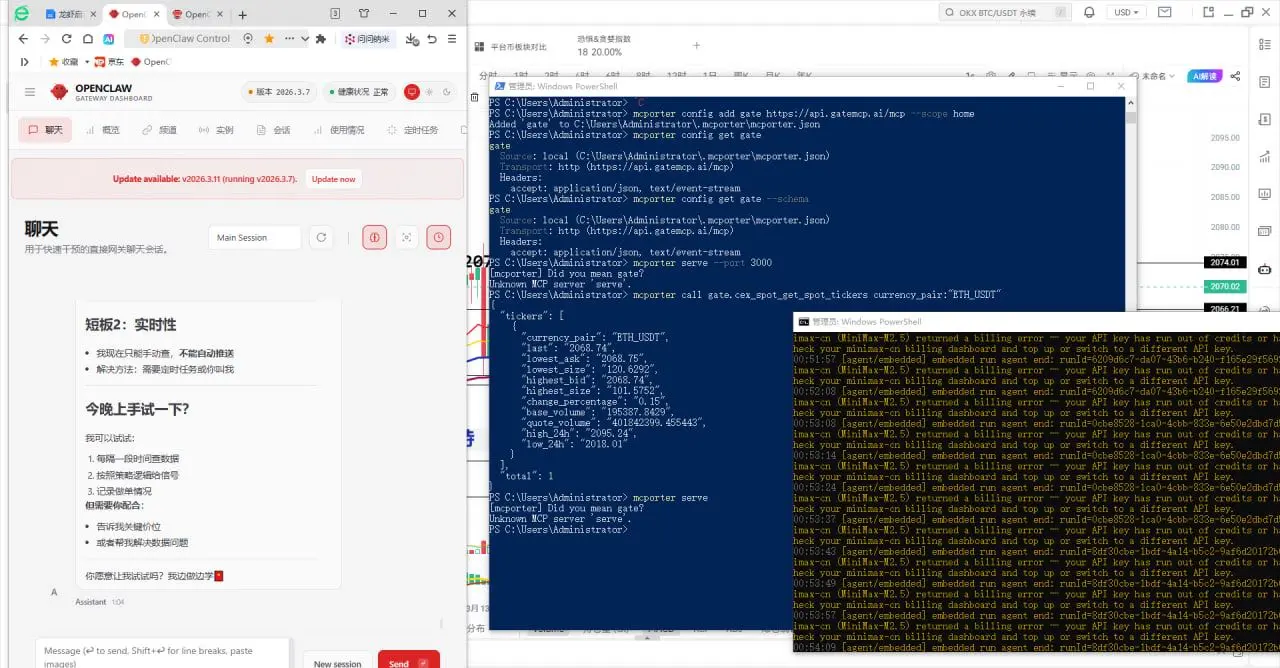This screenshot has height=668, width=1280.
Task: Open the 平台币板块对比 panel
Action: point(512,46)
